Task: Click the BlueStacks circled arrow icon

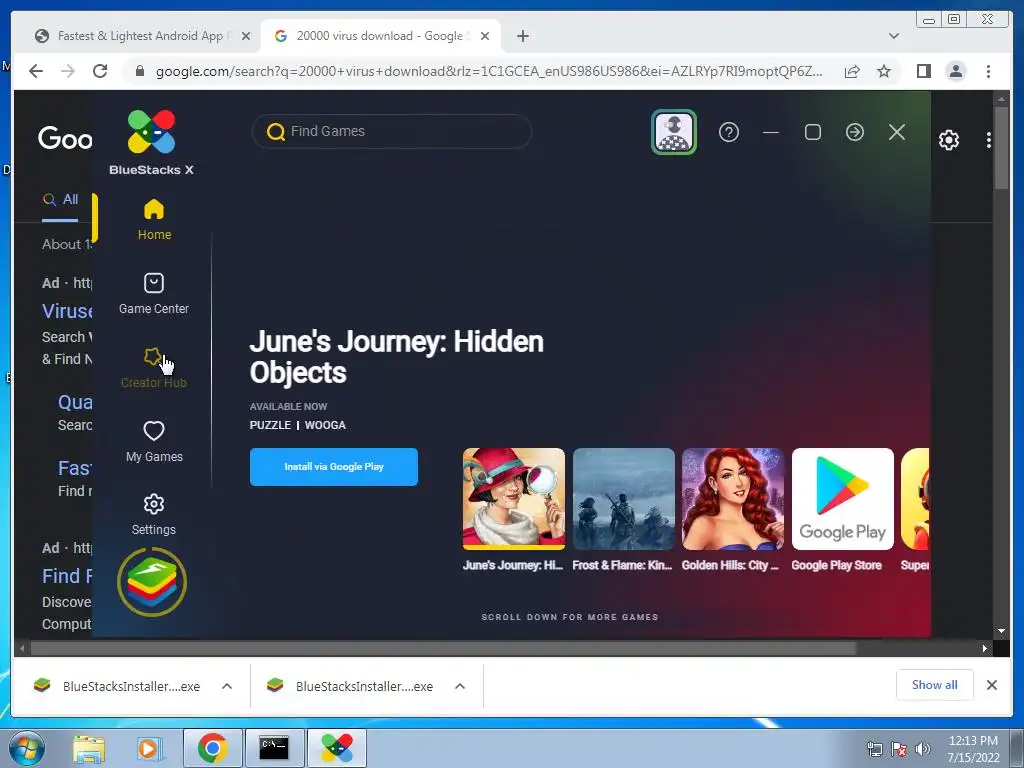Action: coord(855,133)
